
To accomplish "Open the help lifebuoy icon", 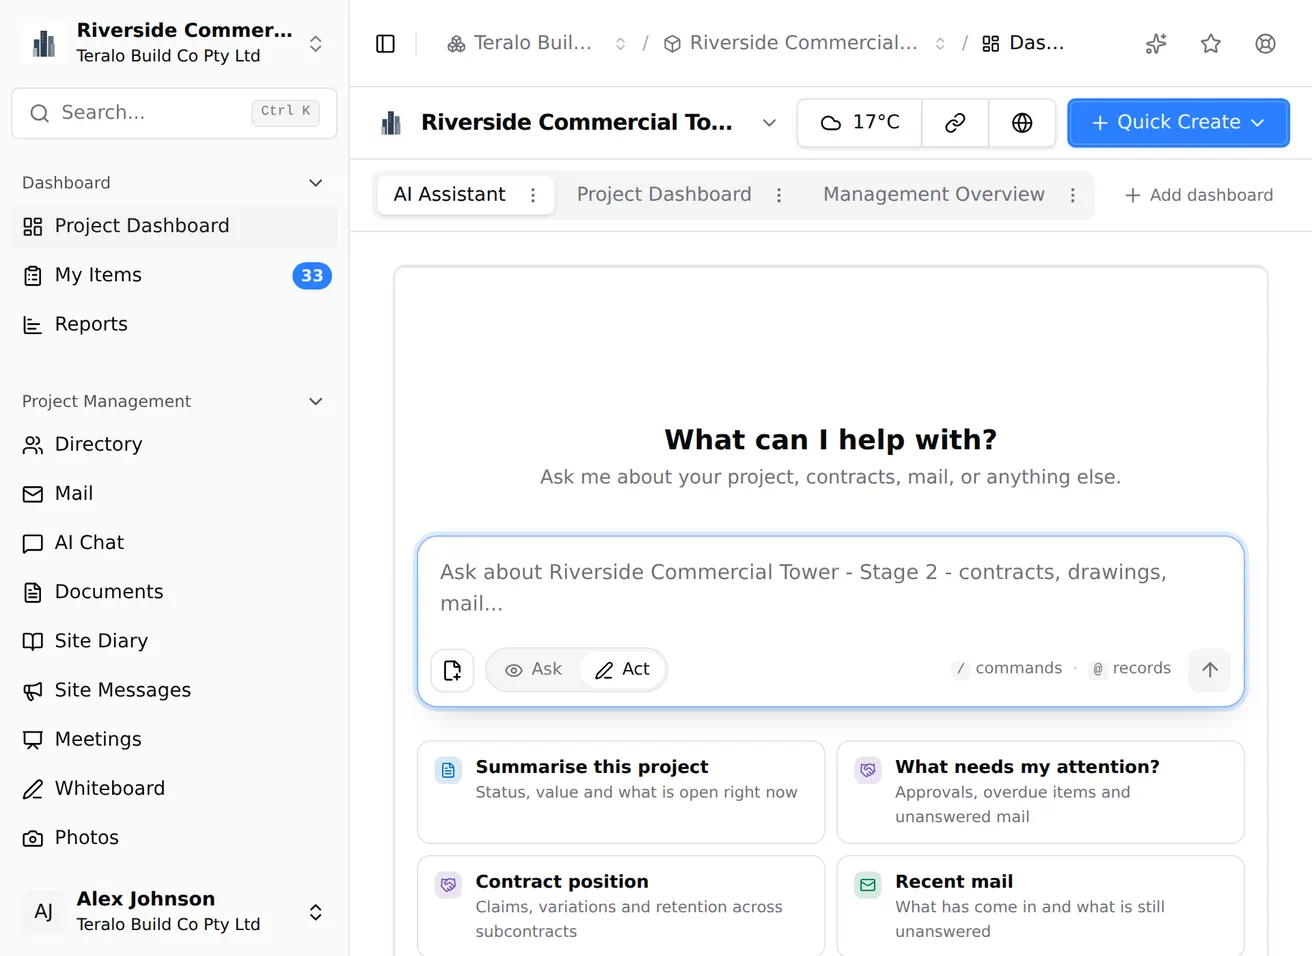I will [x=1266, y=43].
